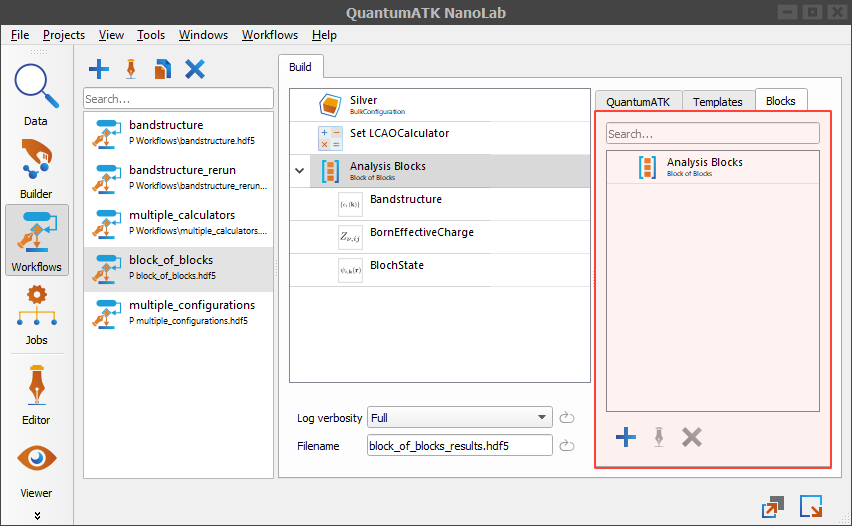Viewport: 852px width, 526px height.
Task: Click the pen edit icon above workflow list
Action: [131, 69]
